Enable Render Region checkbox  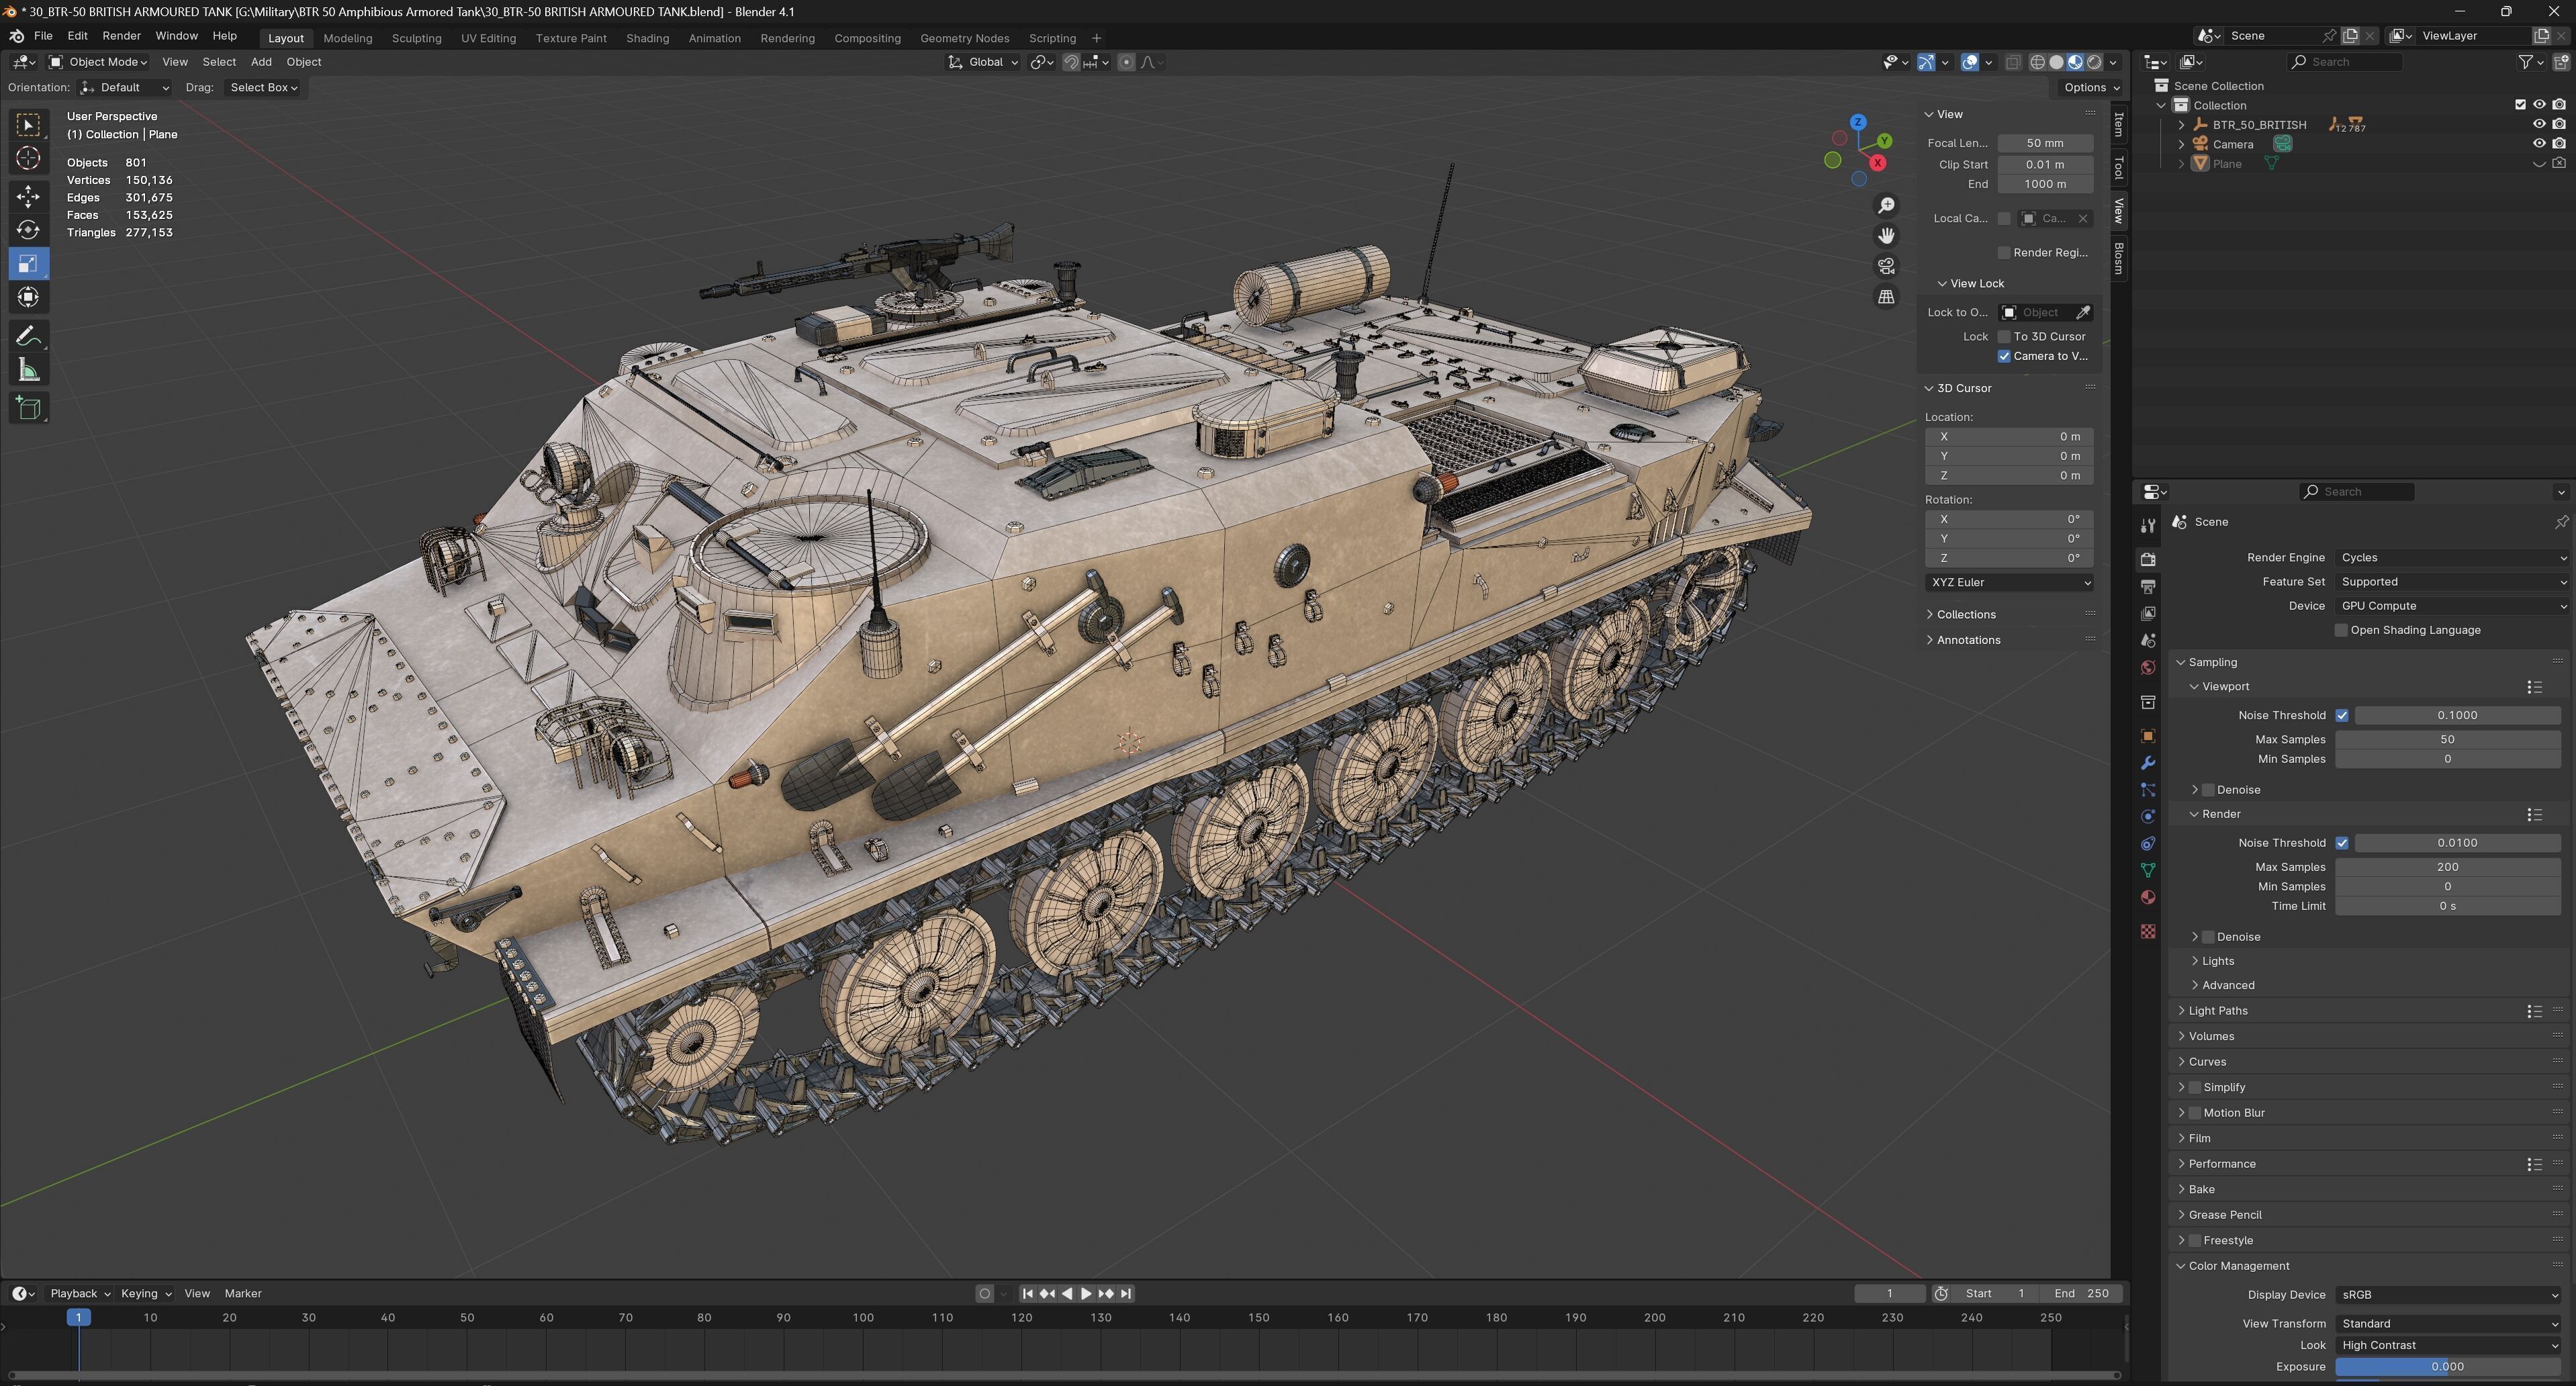pos(2004,252)
